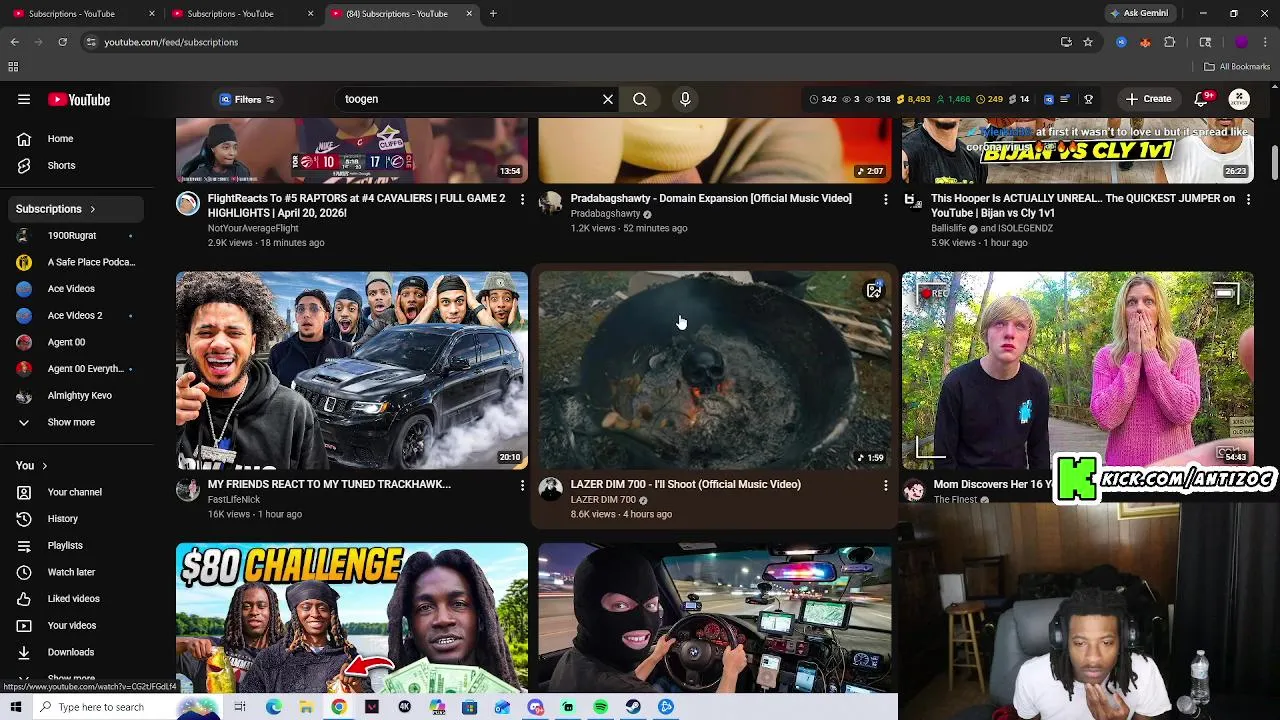Clear the search box with the X
Viewport: 1280px width, 720px height.
point(607,99)
